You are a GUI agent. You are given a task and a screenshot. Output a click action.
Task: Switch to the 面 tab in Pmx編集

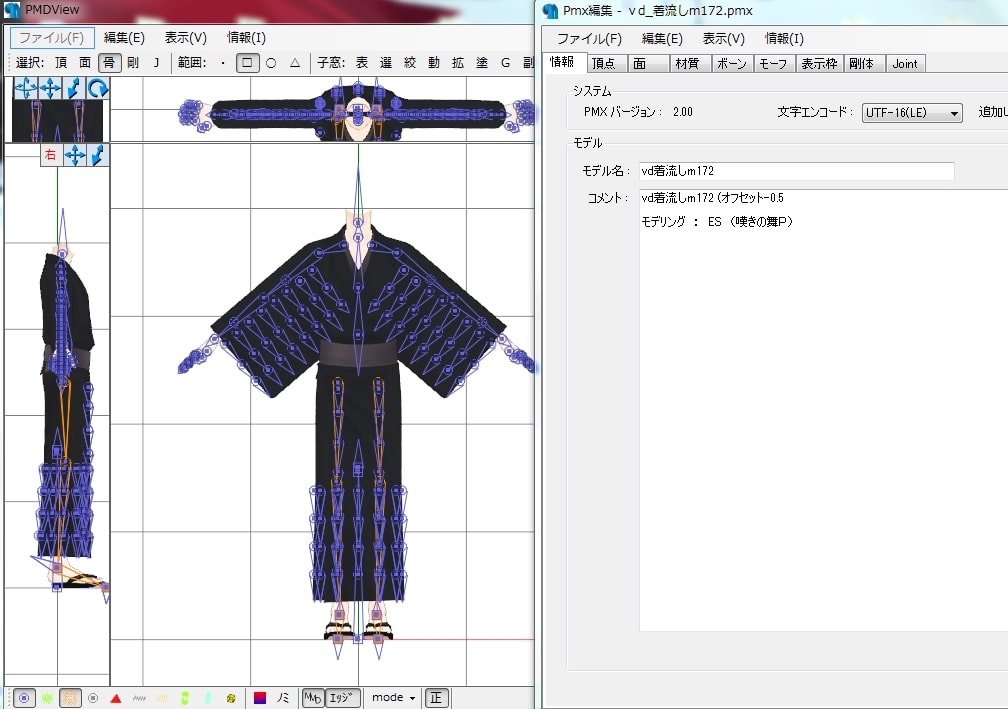[x=647, y=63]
